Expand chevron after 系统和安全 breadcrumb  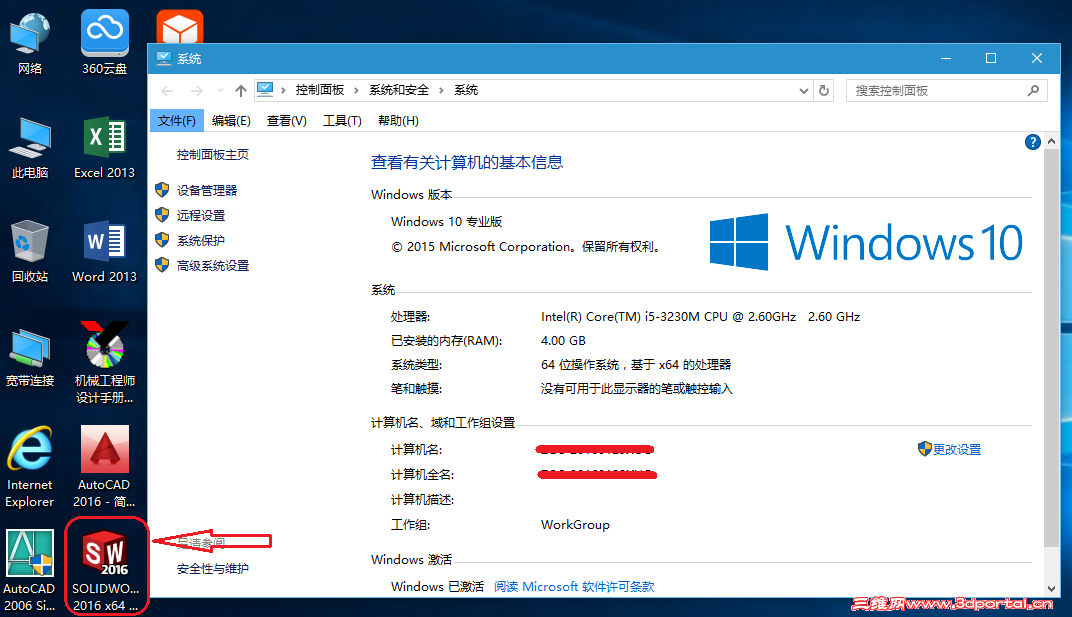[441, 90]
